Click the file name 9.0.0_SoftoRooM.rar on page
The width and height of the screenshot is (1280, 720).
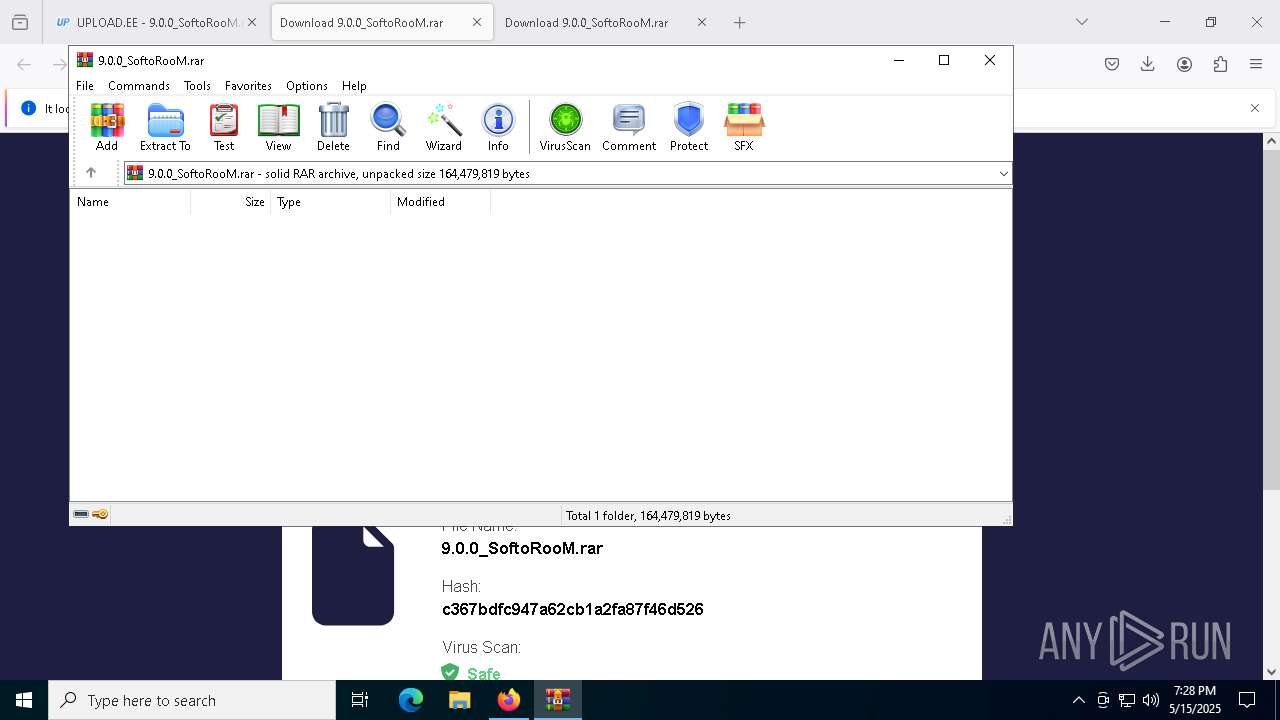pos(522,548)
